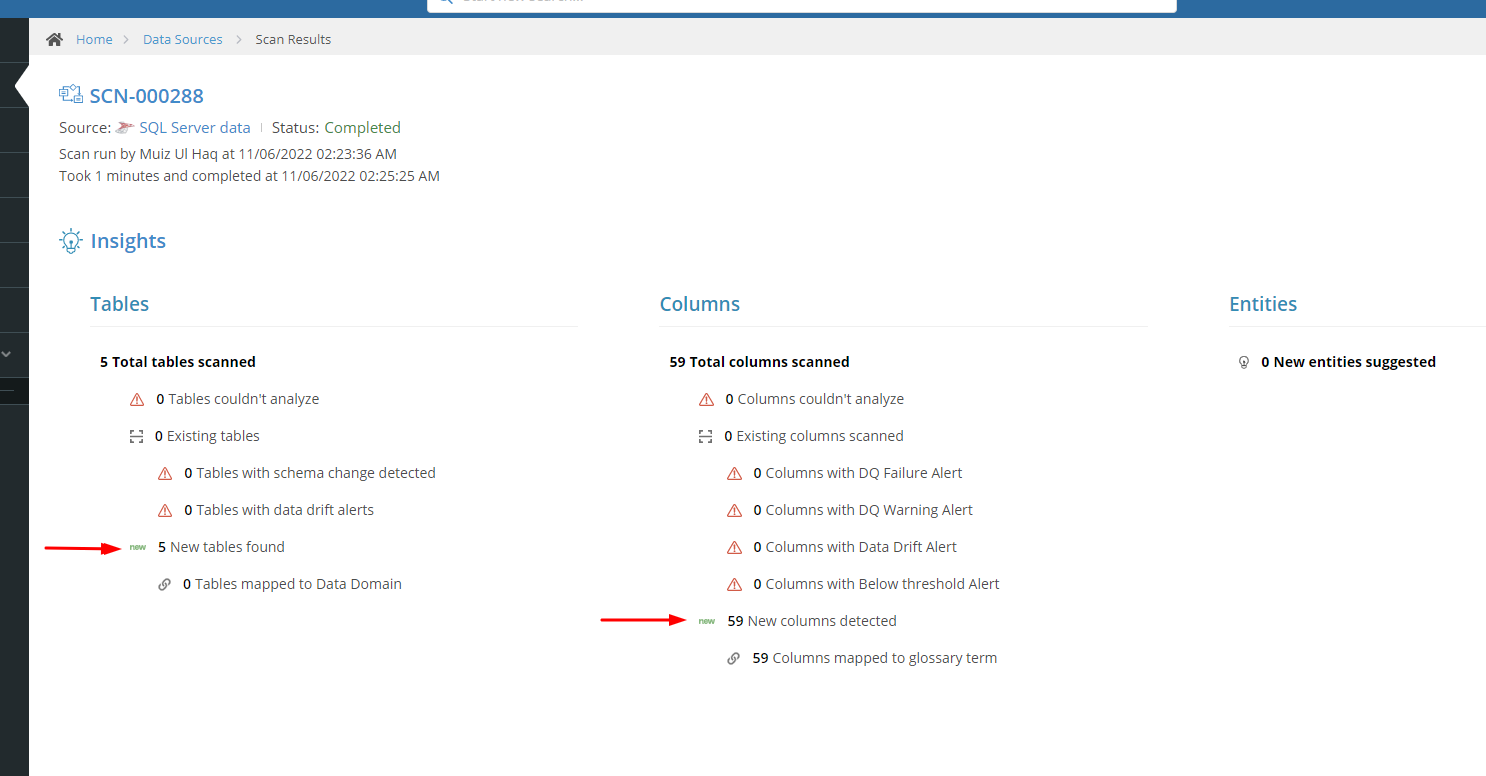
Task: Click warning icon for Data Drift Alert columns
Action: [x=734, y=547]
